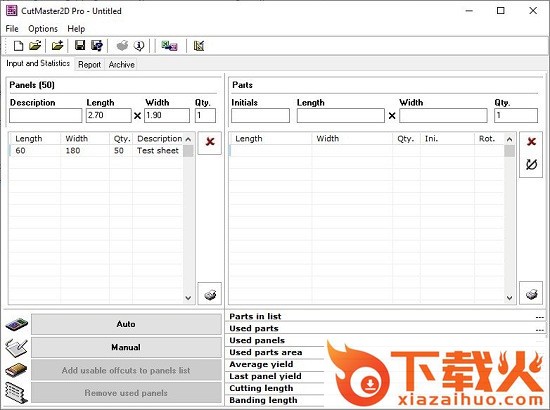Print the parts list

coord(531,293)
